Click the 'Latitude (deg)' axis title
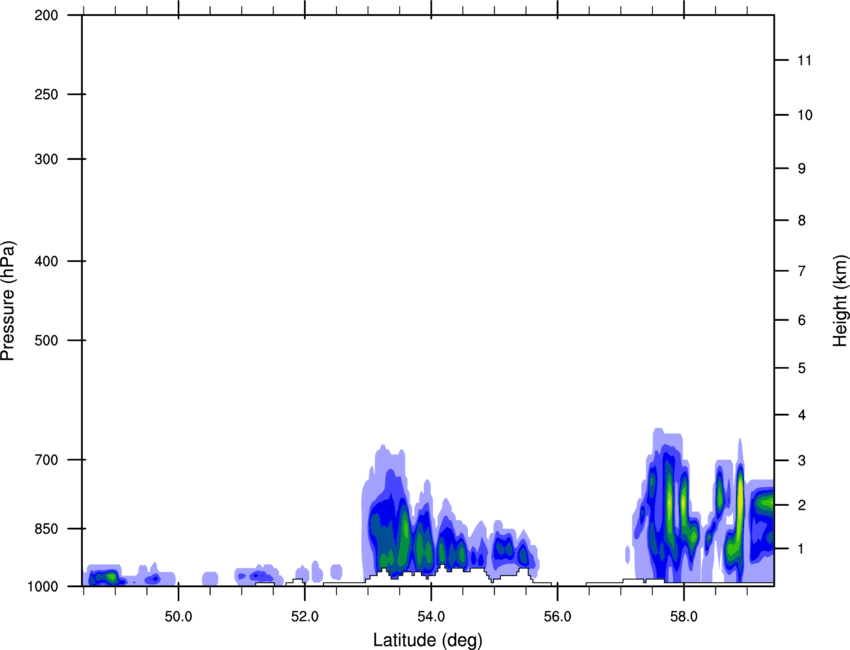 (428, 640)
